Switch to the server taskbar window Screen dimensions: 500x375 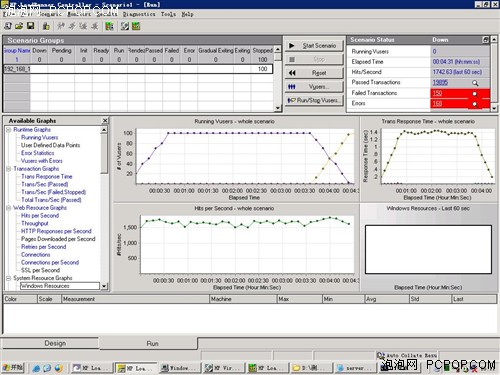tap(356, 368)
